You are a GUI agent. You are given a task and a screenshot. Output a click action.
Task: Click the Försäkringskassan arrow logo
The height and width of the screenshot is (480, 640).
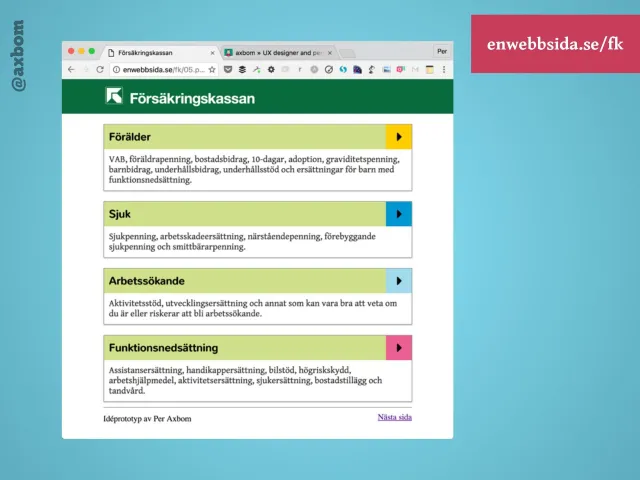coord(114,96)
